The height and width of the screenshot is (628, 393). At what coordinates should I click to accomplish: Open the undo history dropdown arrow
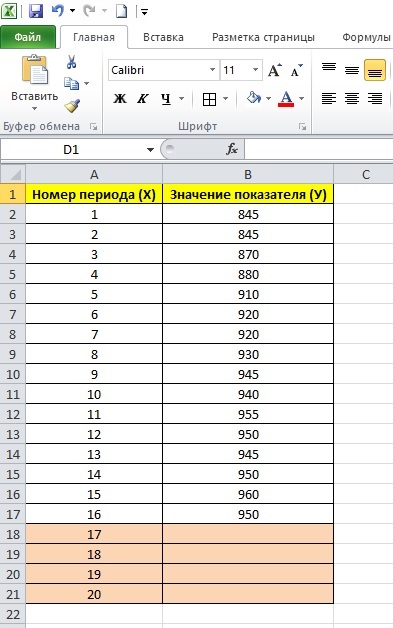pos(73,11)
